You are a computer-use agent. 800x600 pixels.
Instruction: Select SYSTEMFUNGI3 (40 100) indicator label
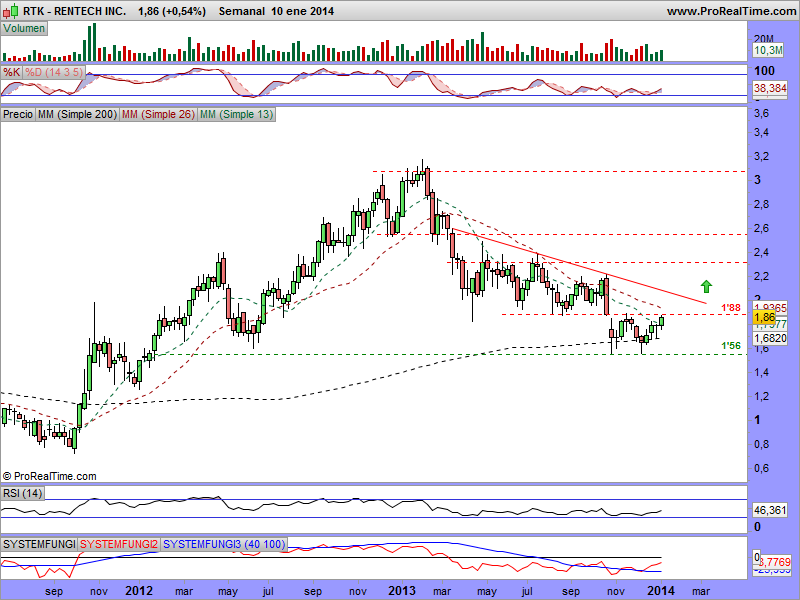pyautogui.click(x=224, y=544)
